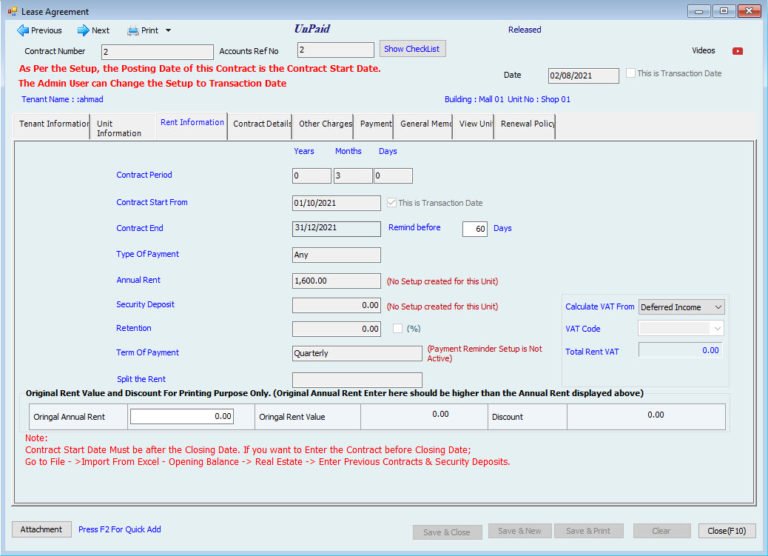Click the Contract Period Months field
Image resolution: width=768 pixels, height=556 pixels.
(353, 176)
